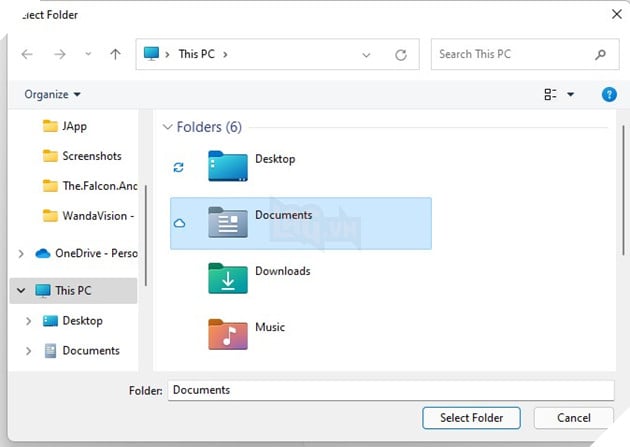Go back using the left arrow
The width and height of the screenshot is (630, 447).
(27, 54)
